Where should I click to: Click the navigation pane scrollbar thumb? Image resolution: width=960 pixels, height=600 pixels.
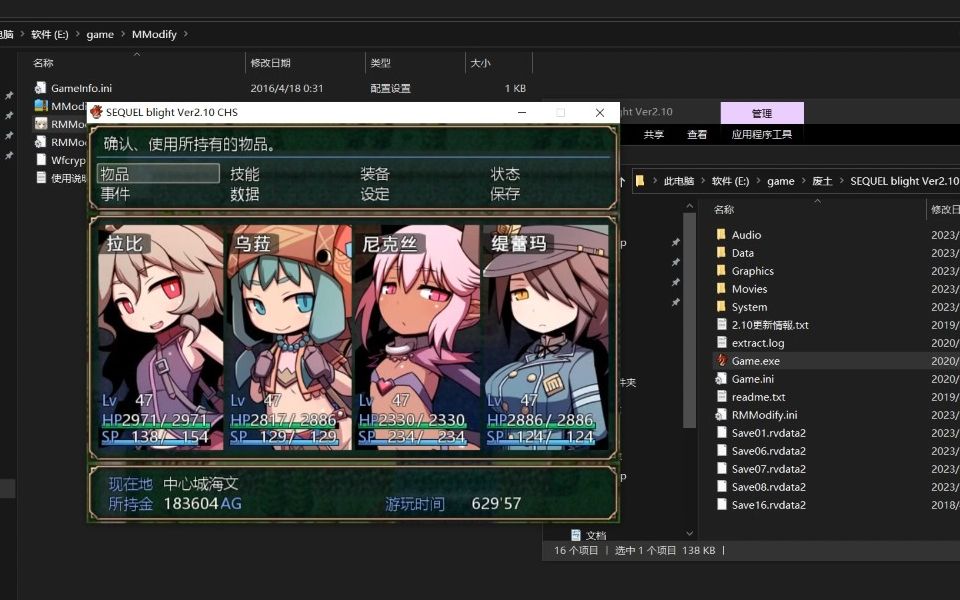[x=689, y=320]
